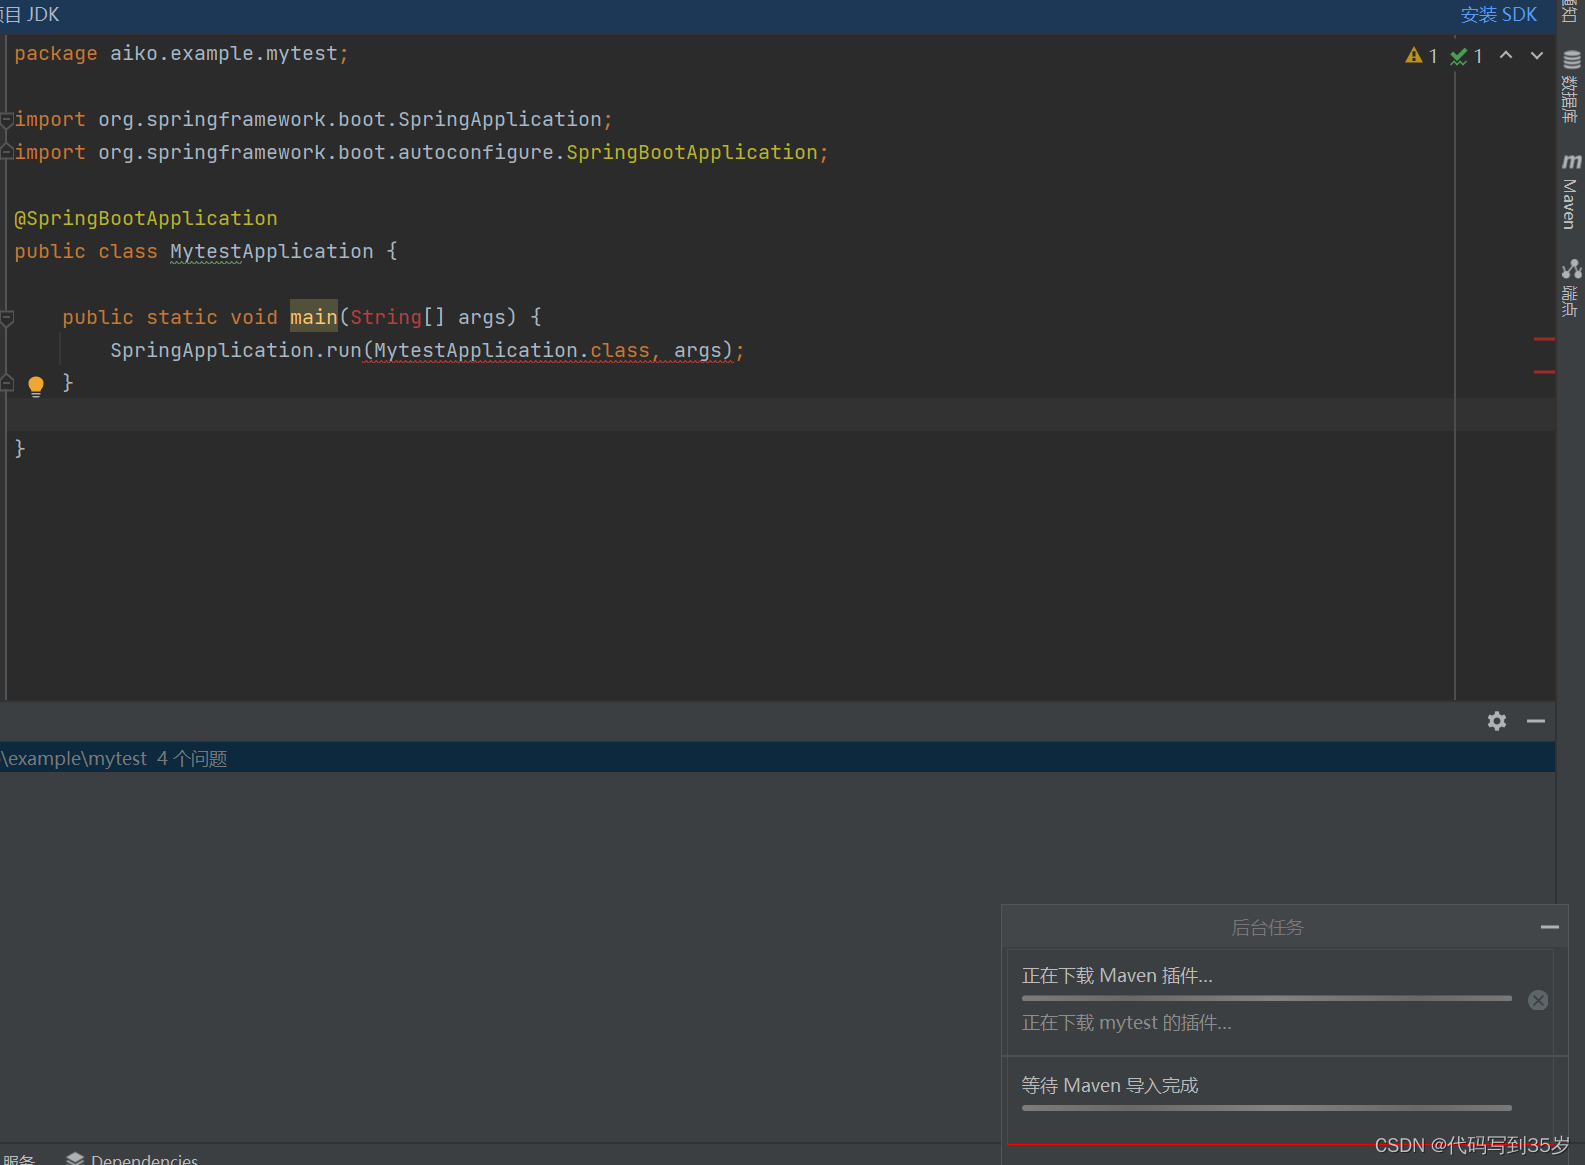This screenshot has height=1165, width=1585.
Task: Click the first red error stripe marker
Action: click(1544, 340)
